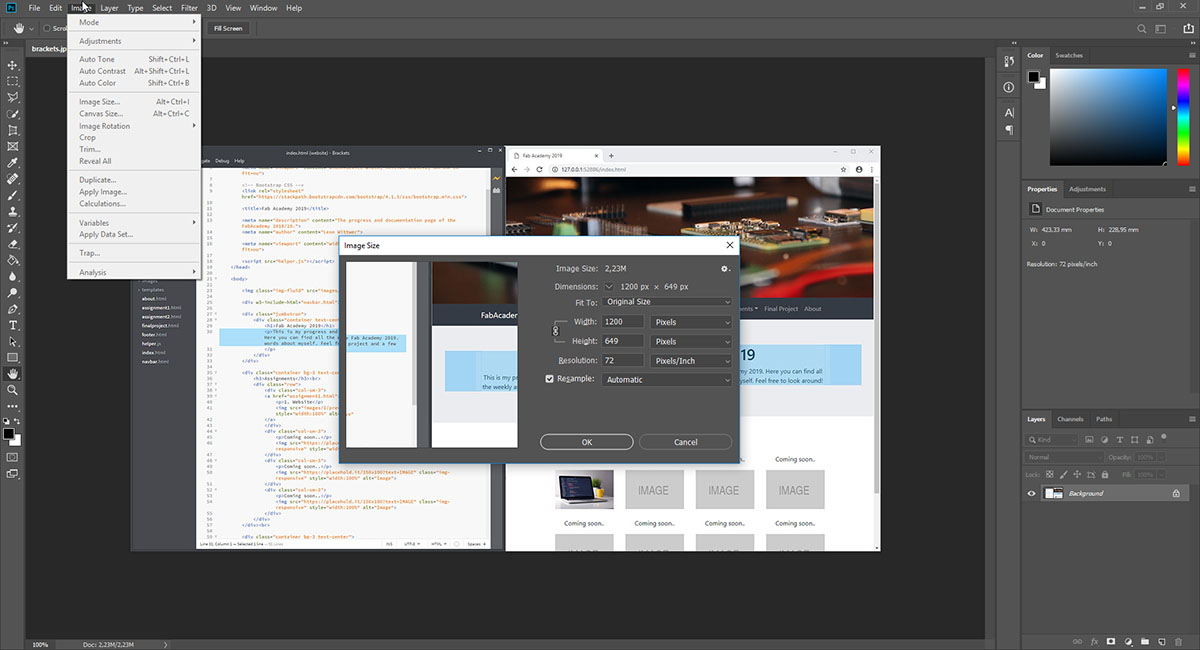1200x650 pixels.
Task: Cancel the Image Size dialog
Action: 686,442
